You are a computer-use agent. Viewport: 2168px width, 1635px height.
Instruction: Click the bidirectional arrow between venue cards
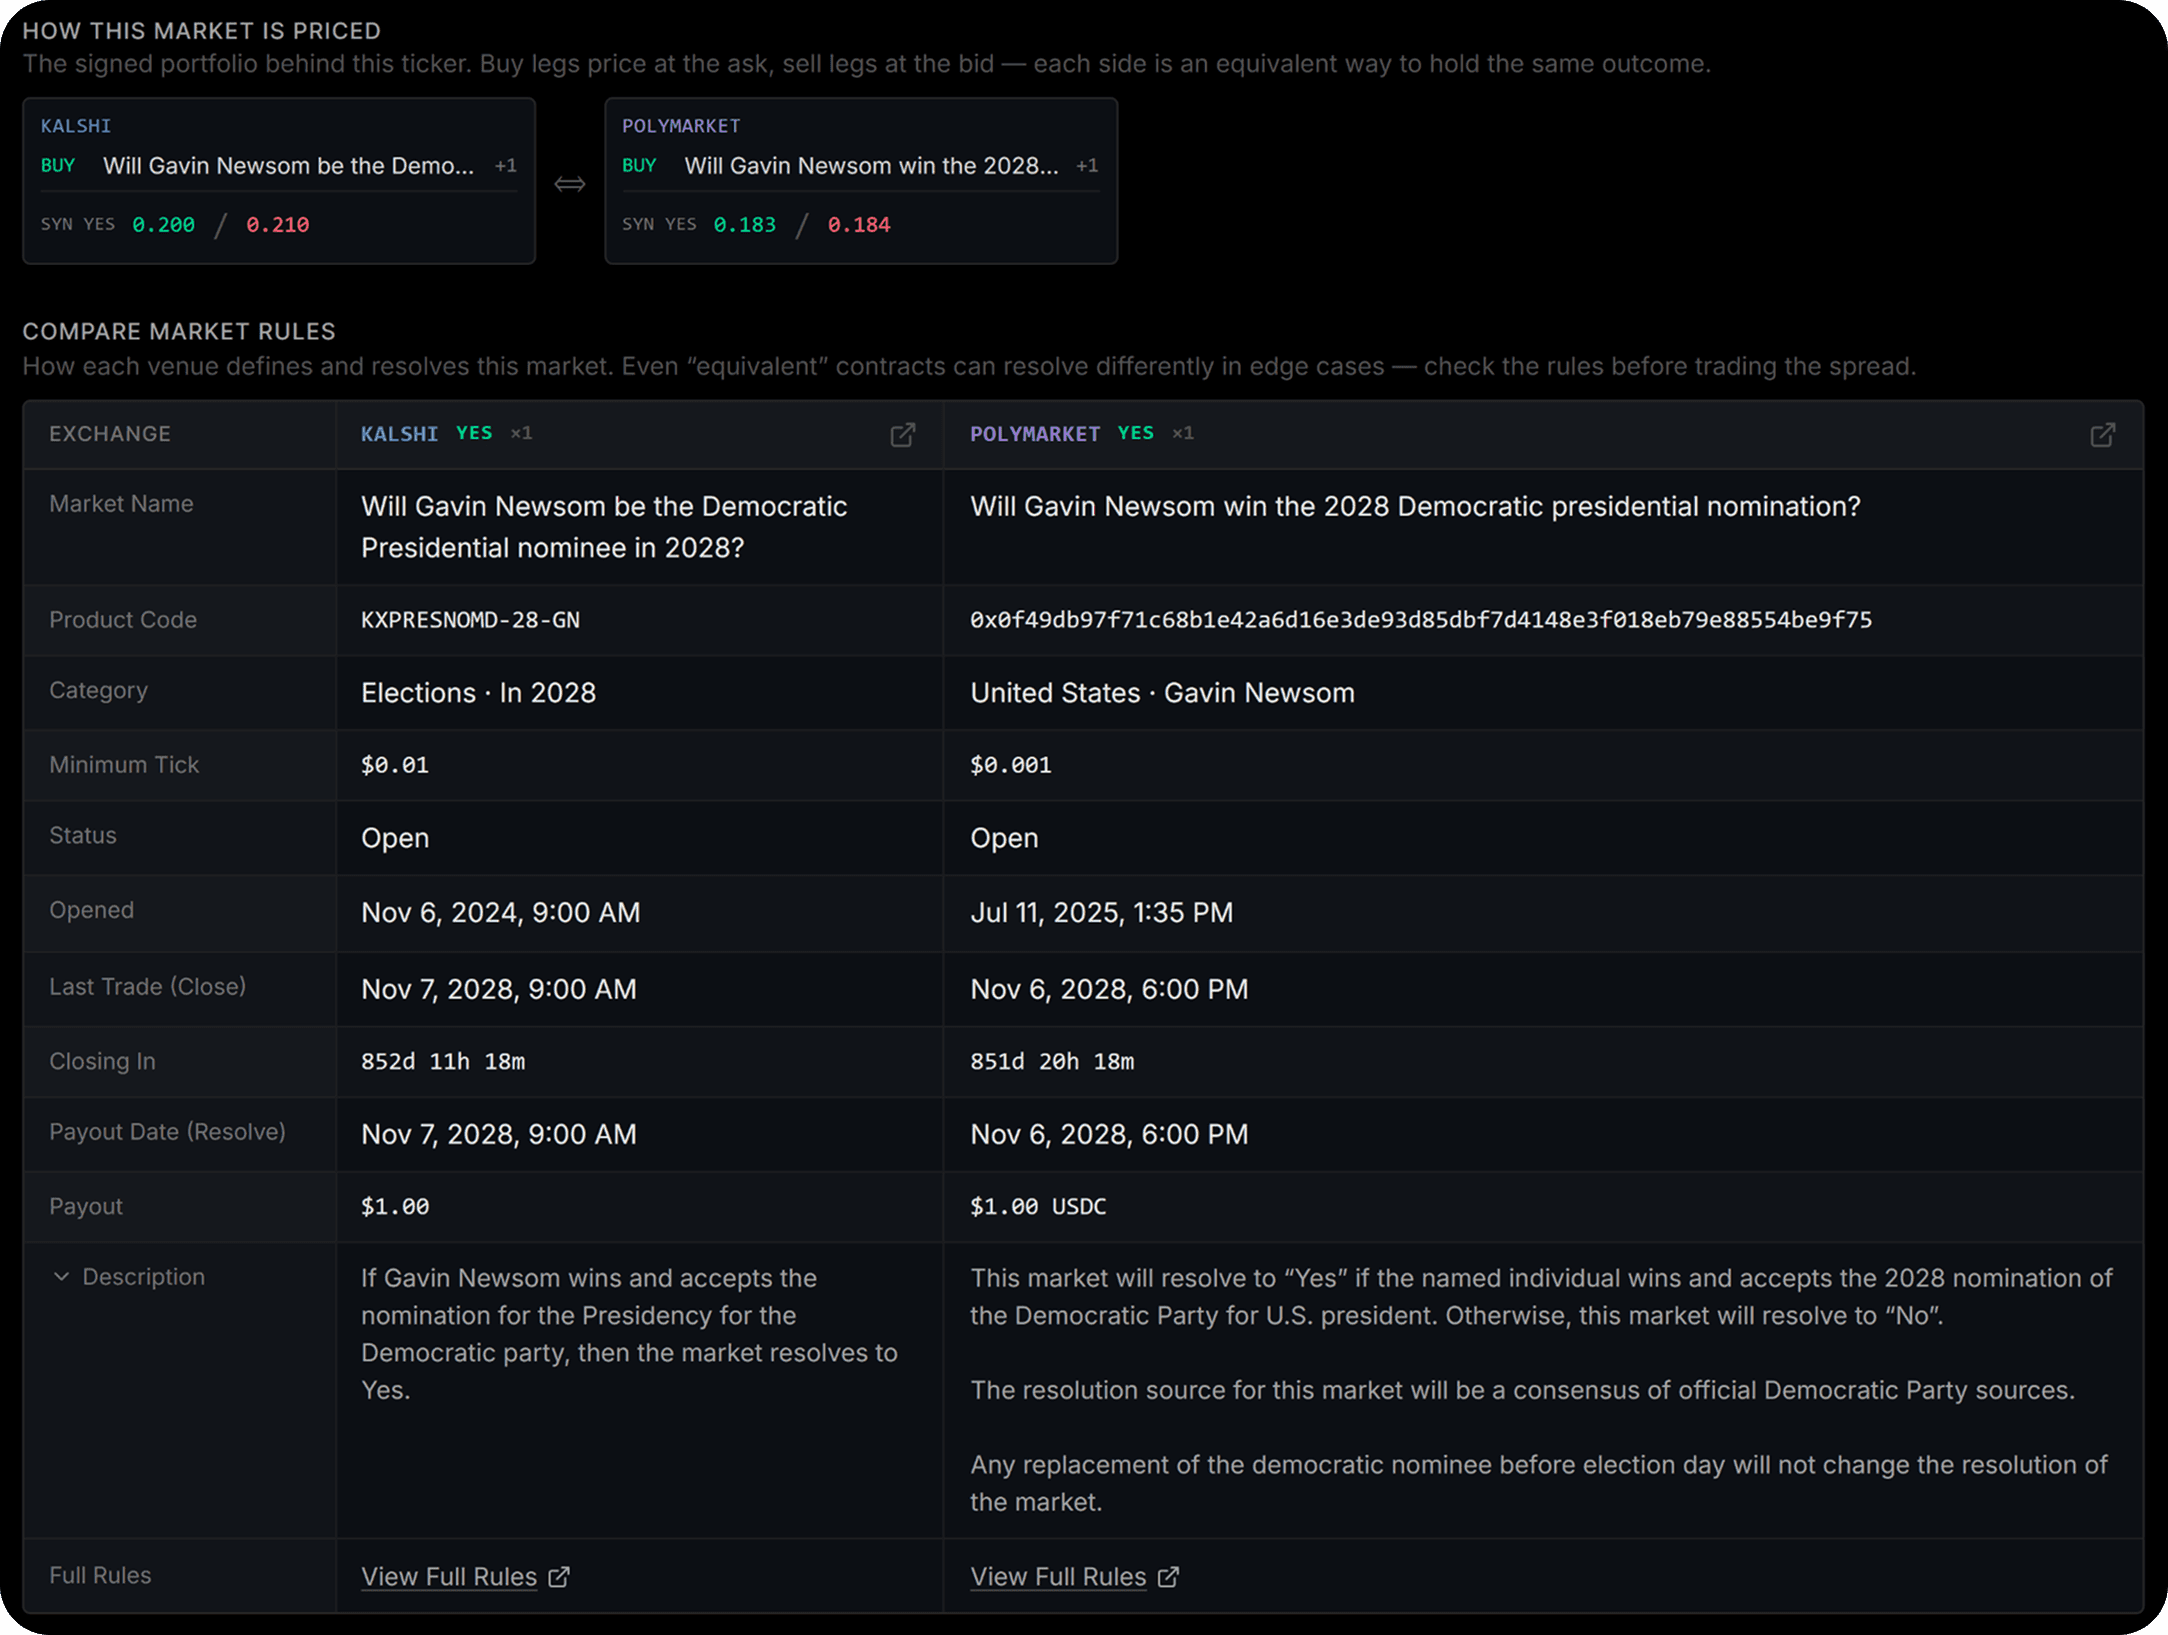coord(570,183)
